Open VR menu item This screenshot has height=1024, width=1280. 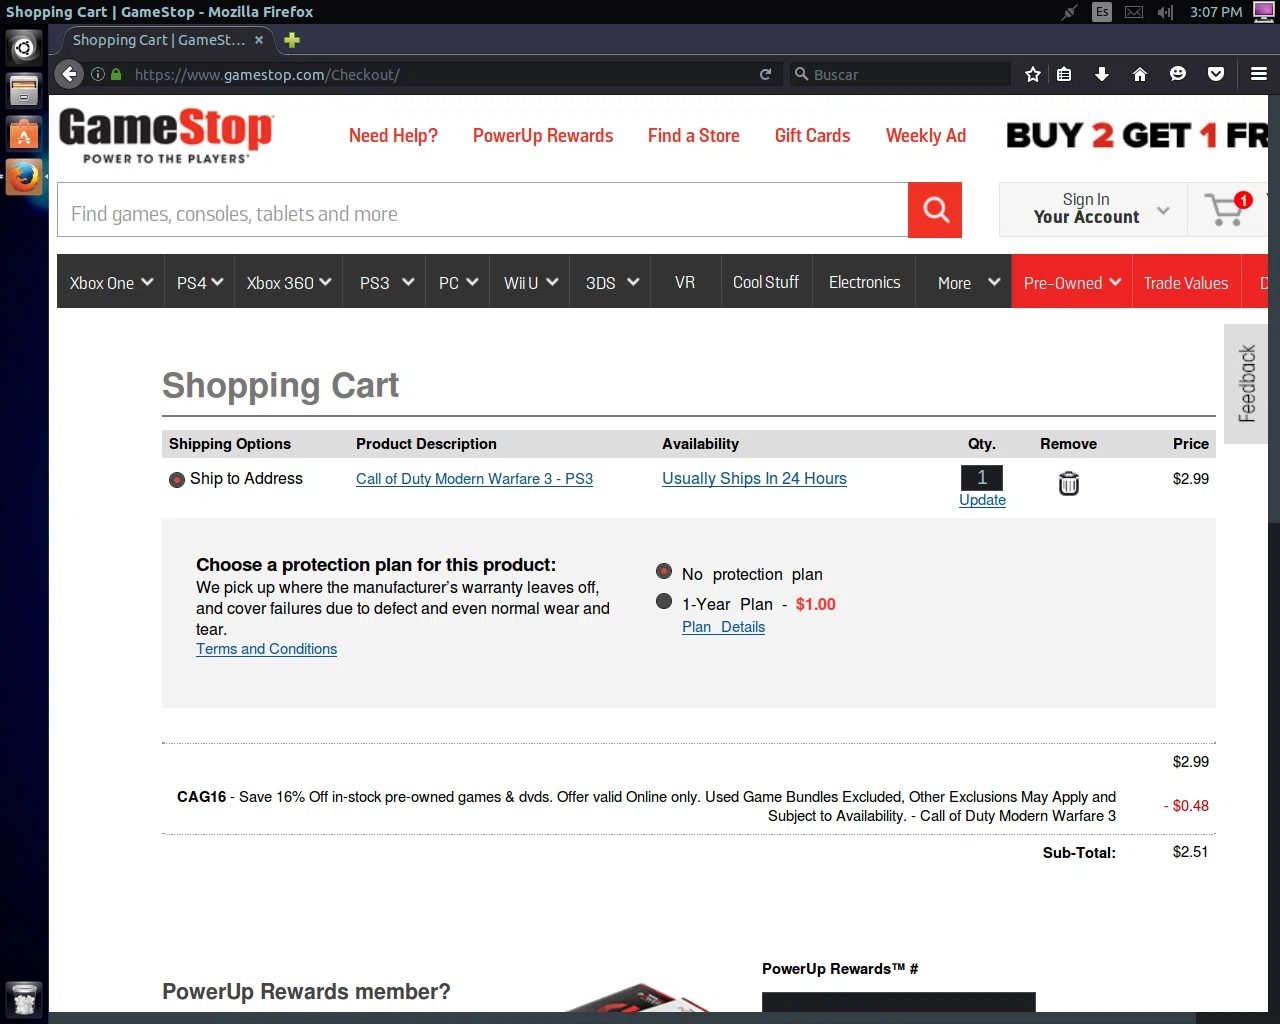685,283
